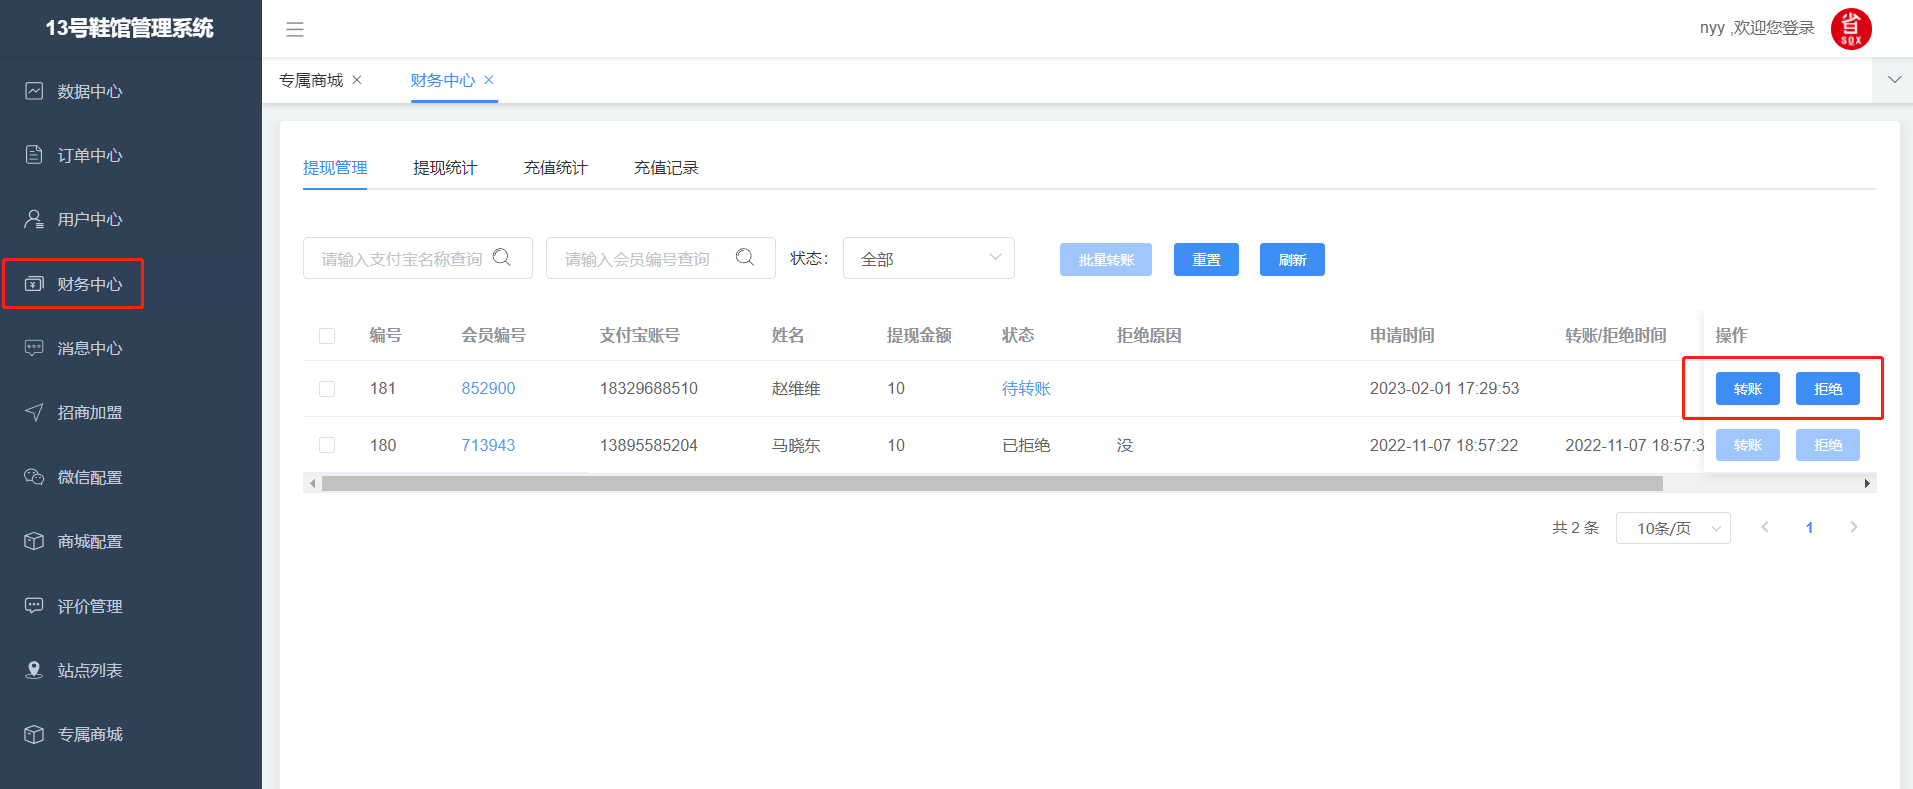Switch to the 提现统计 tab
1913x789 pixels.
click(x=445, y=168)
